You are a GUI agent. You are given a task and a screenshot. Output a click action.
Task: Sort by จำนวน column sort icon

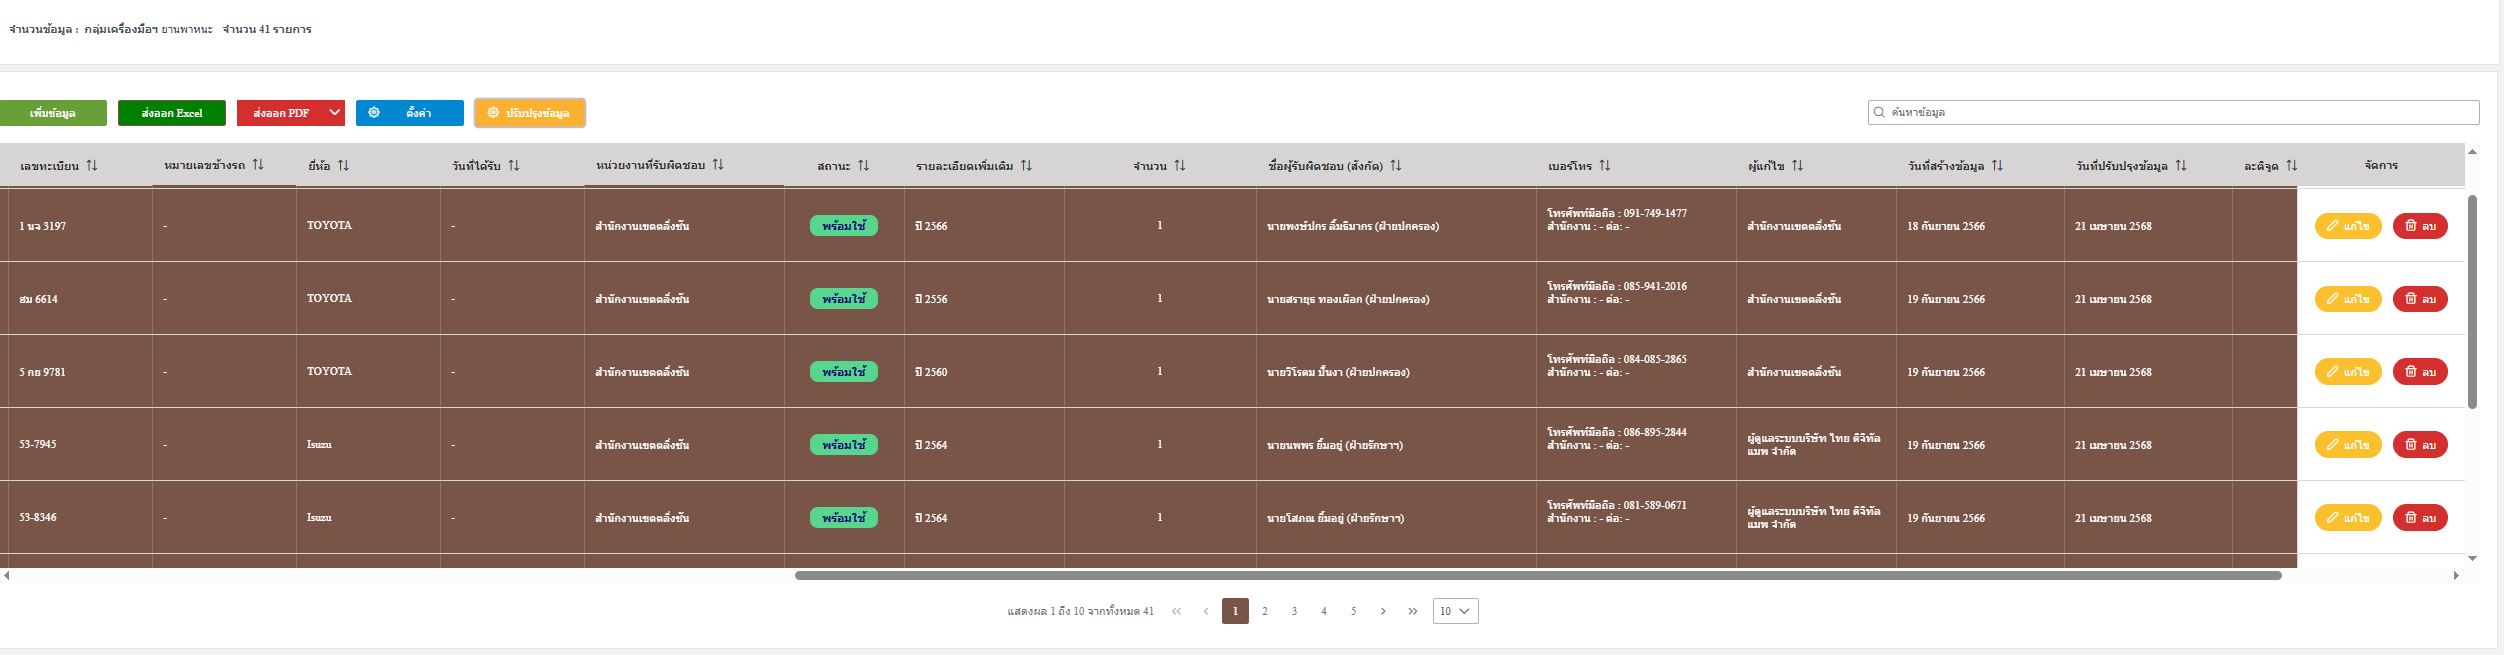(1180, 166)
